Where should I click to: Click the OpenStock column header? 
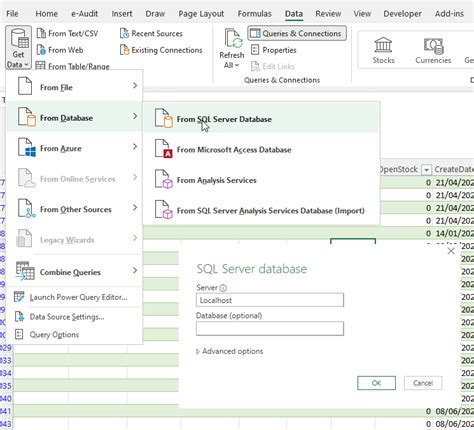click(399, 169)
